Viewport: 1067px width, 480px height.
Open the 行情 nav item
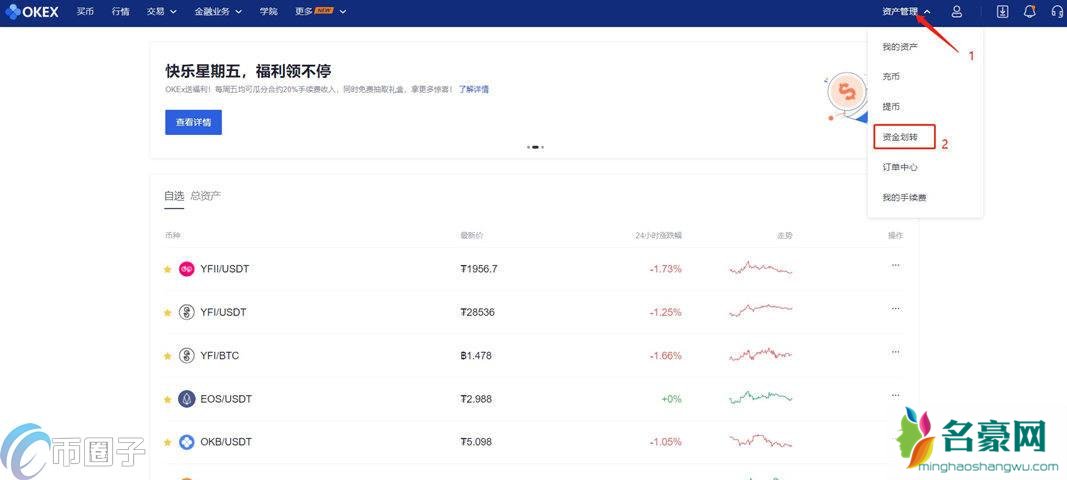(x=120, y=12)
